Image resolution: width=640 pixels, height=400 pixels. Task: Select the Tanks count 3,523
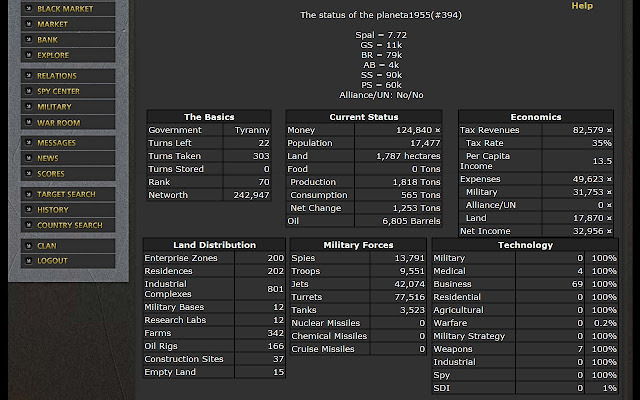(412, 310)
